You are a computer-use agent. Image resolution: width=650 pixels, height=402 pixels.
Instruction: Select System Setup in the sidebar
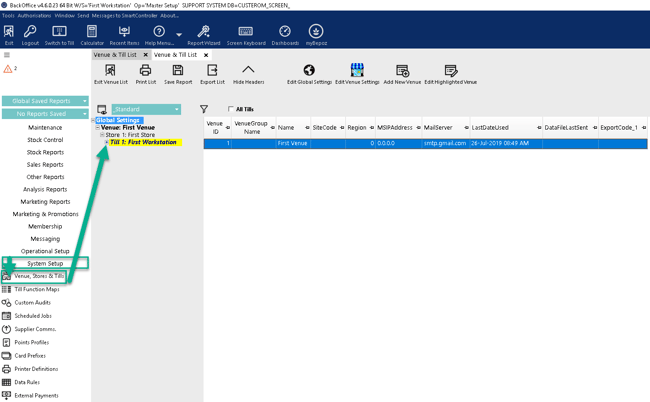point(45,264)
